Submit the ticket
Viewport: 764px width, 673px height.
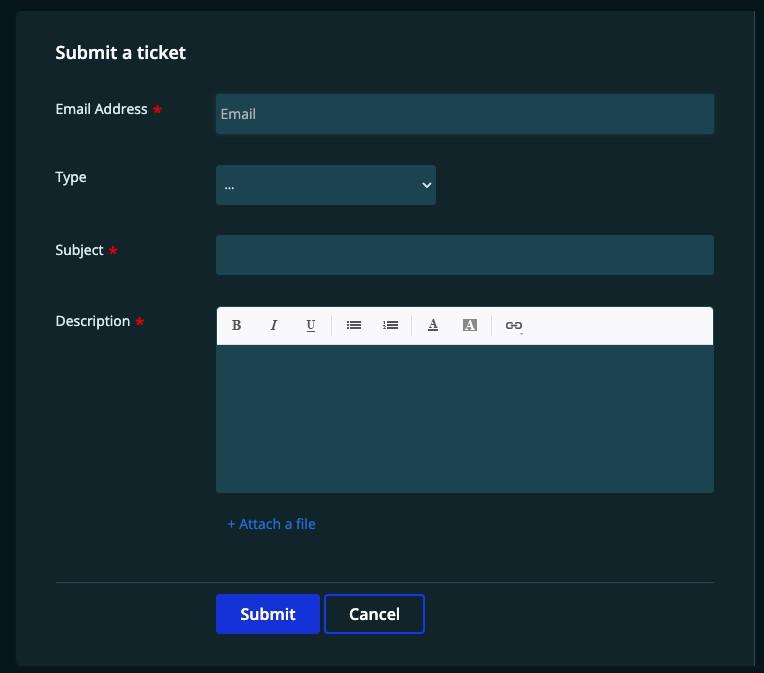pos(268,614)
